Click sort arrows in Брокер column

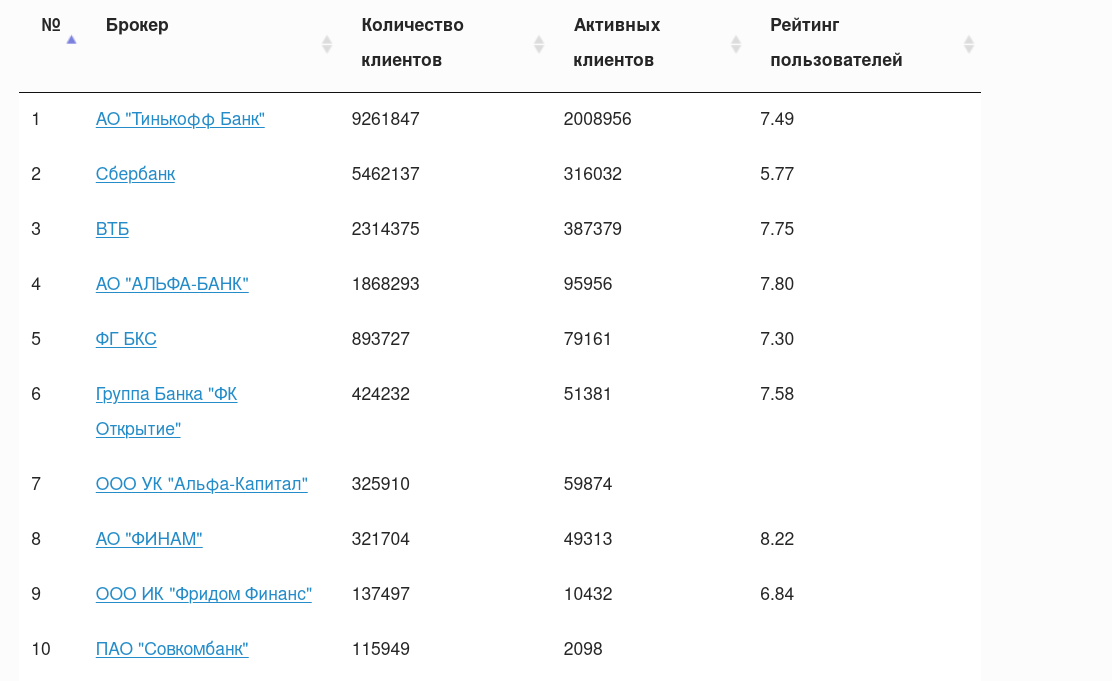(326, 44)
